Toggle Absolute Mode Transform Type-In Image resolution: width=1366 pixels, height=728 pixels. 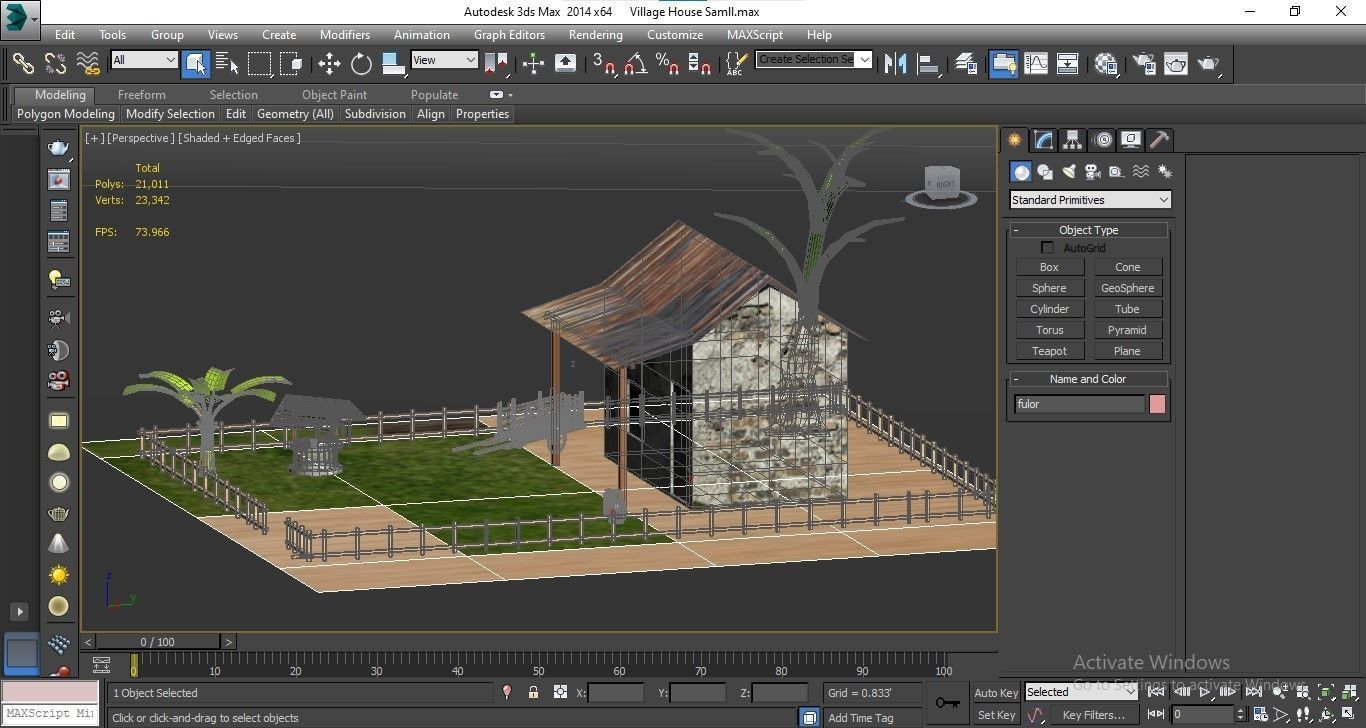coord(560,692)
